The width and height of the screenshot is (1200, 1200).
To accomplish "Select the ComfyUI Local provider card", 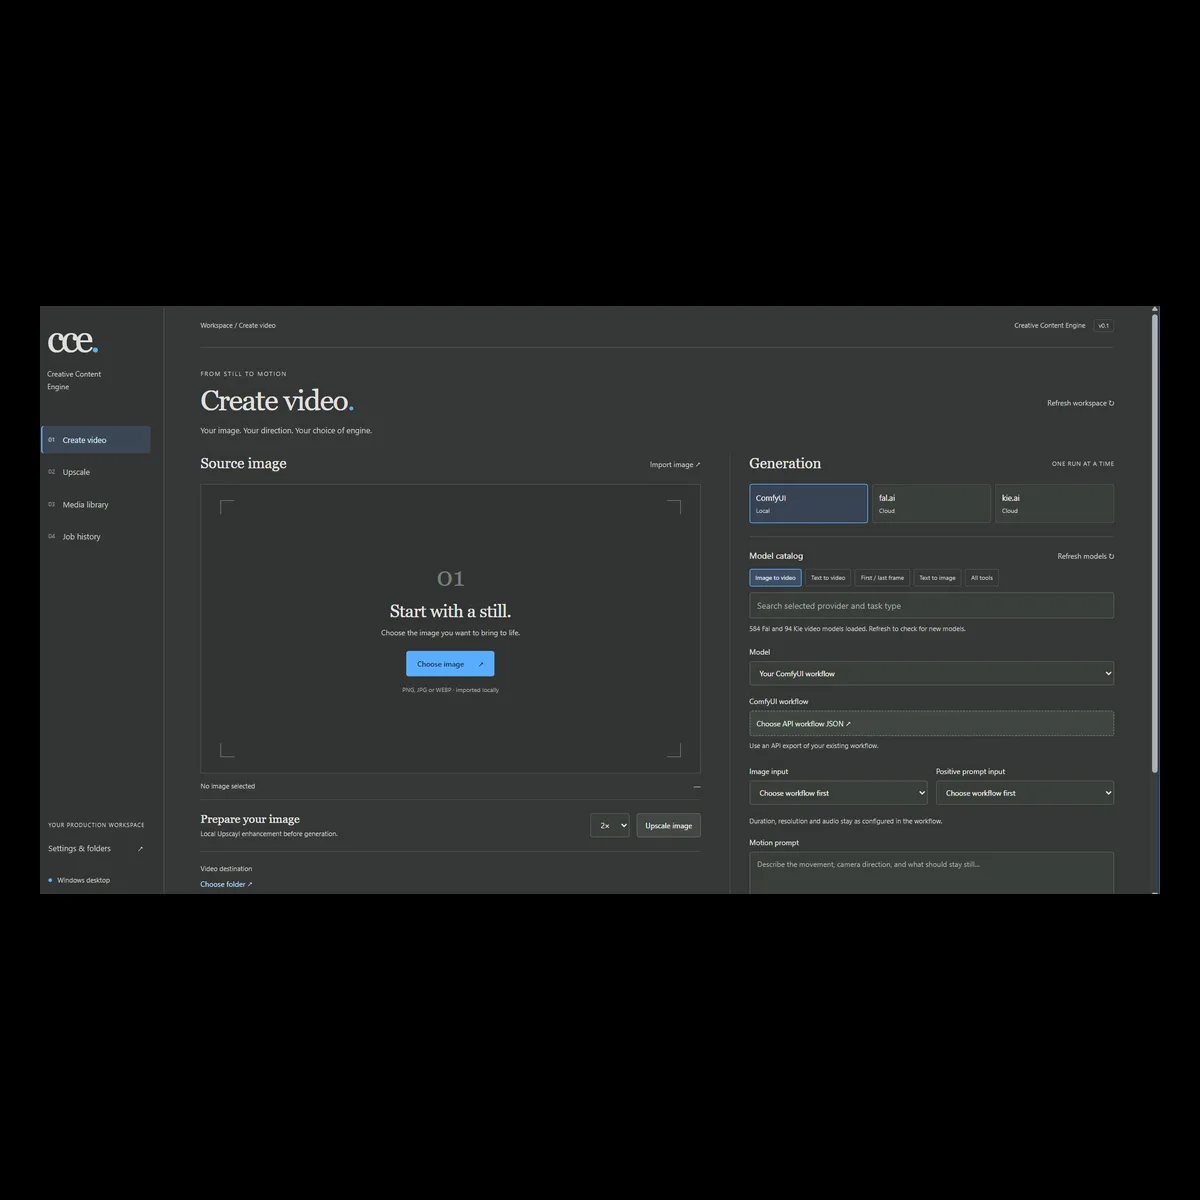I will pos(809,504).
